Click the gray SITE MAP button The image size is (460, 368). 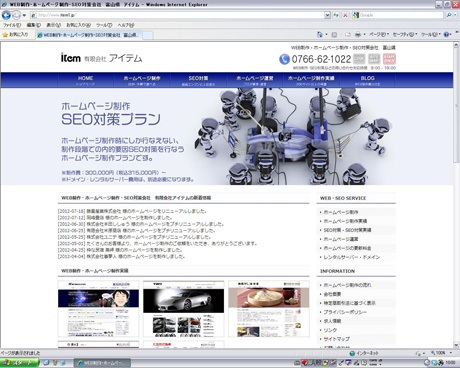374,59
